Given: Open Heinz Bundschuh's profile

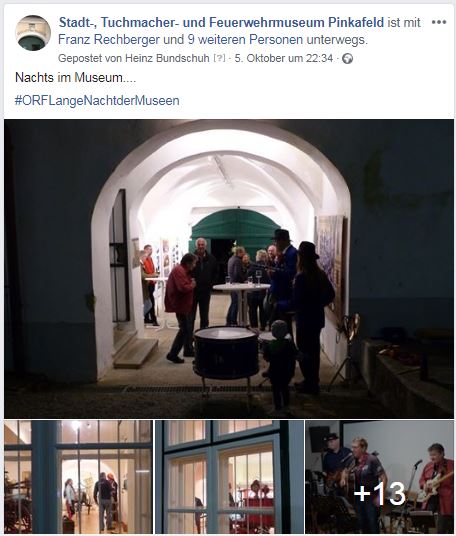Looking at the screenshot, I should click(167, 58).
